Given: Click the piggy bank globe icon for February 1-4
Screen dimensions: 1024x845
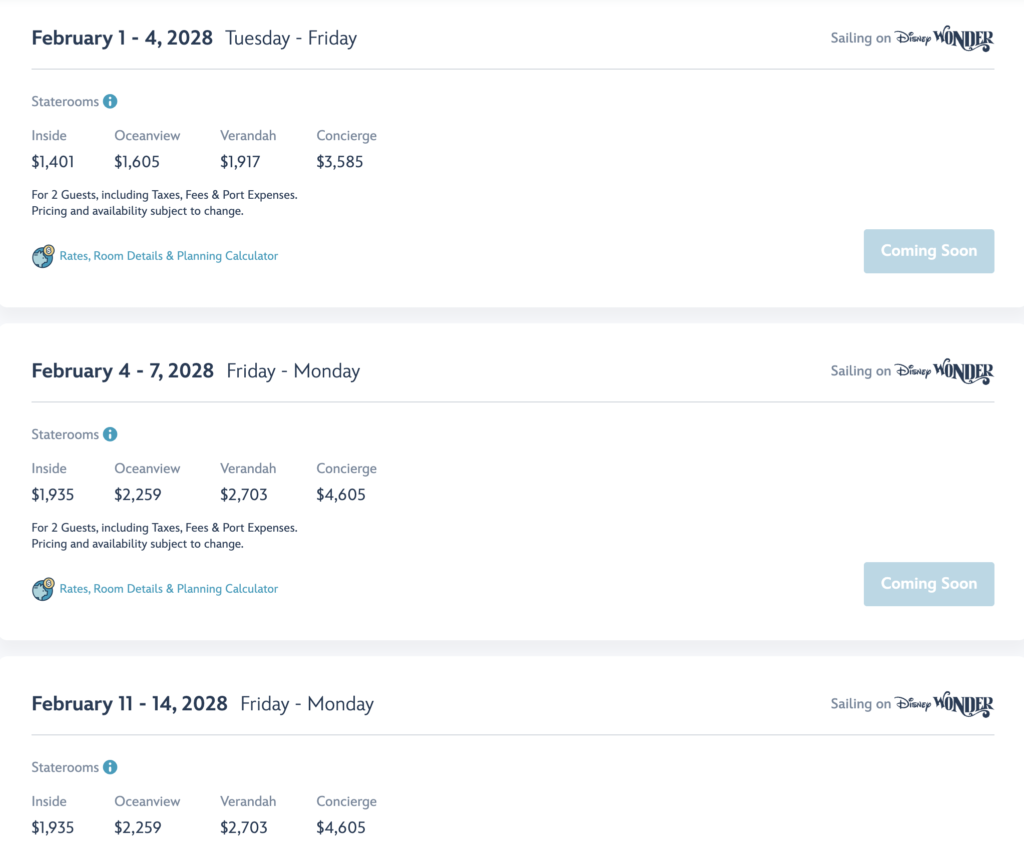Looking at the screenshot, I should pos(43,256).
